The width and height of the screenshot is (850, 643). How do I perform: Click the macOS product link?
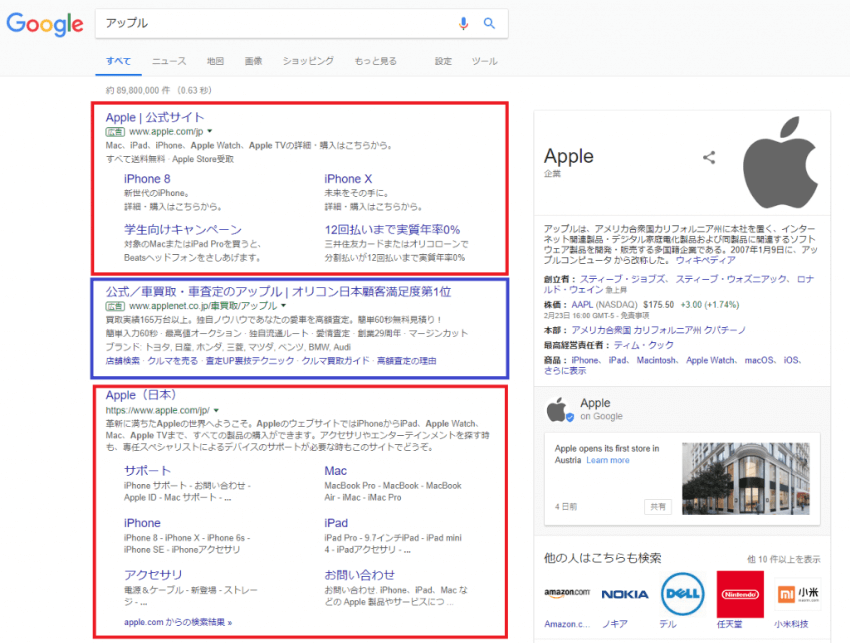click(758, 361)
